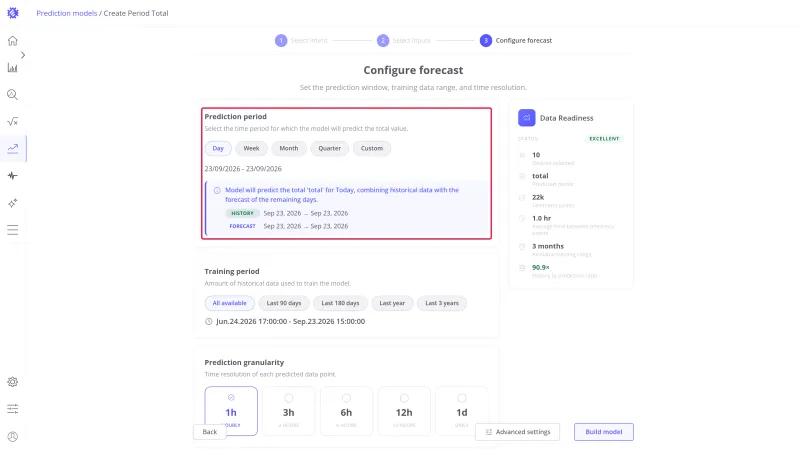Open the prediction trend line icon
This screenshot has height=450, width=800.
click(13, 148)
